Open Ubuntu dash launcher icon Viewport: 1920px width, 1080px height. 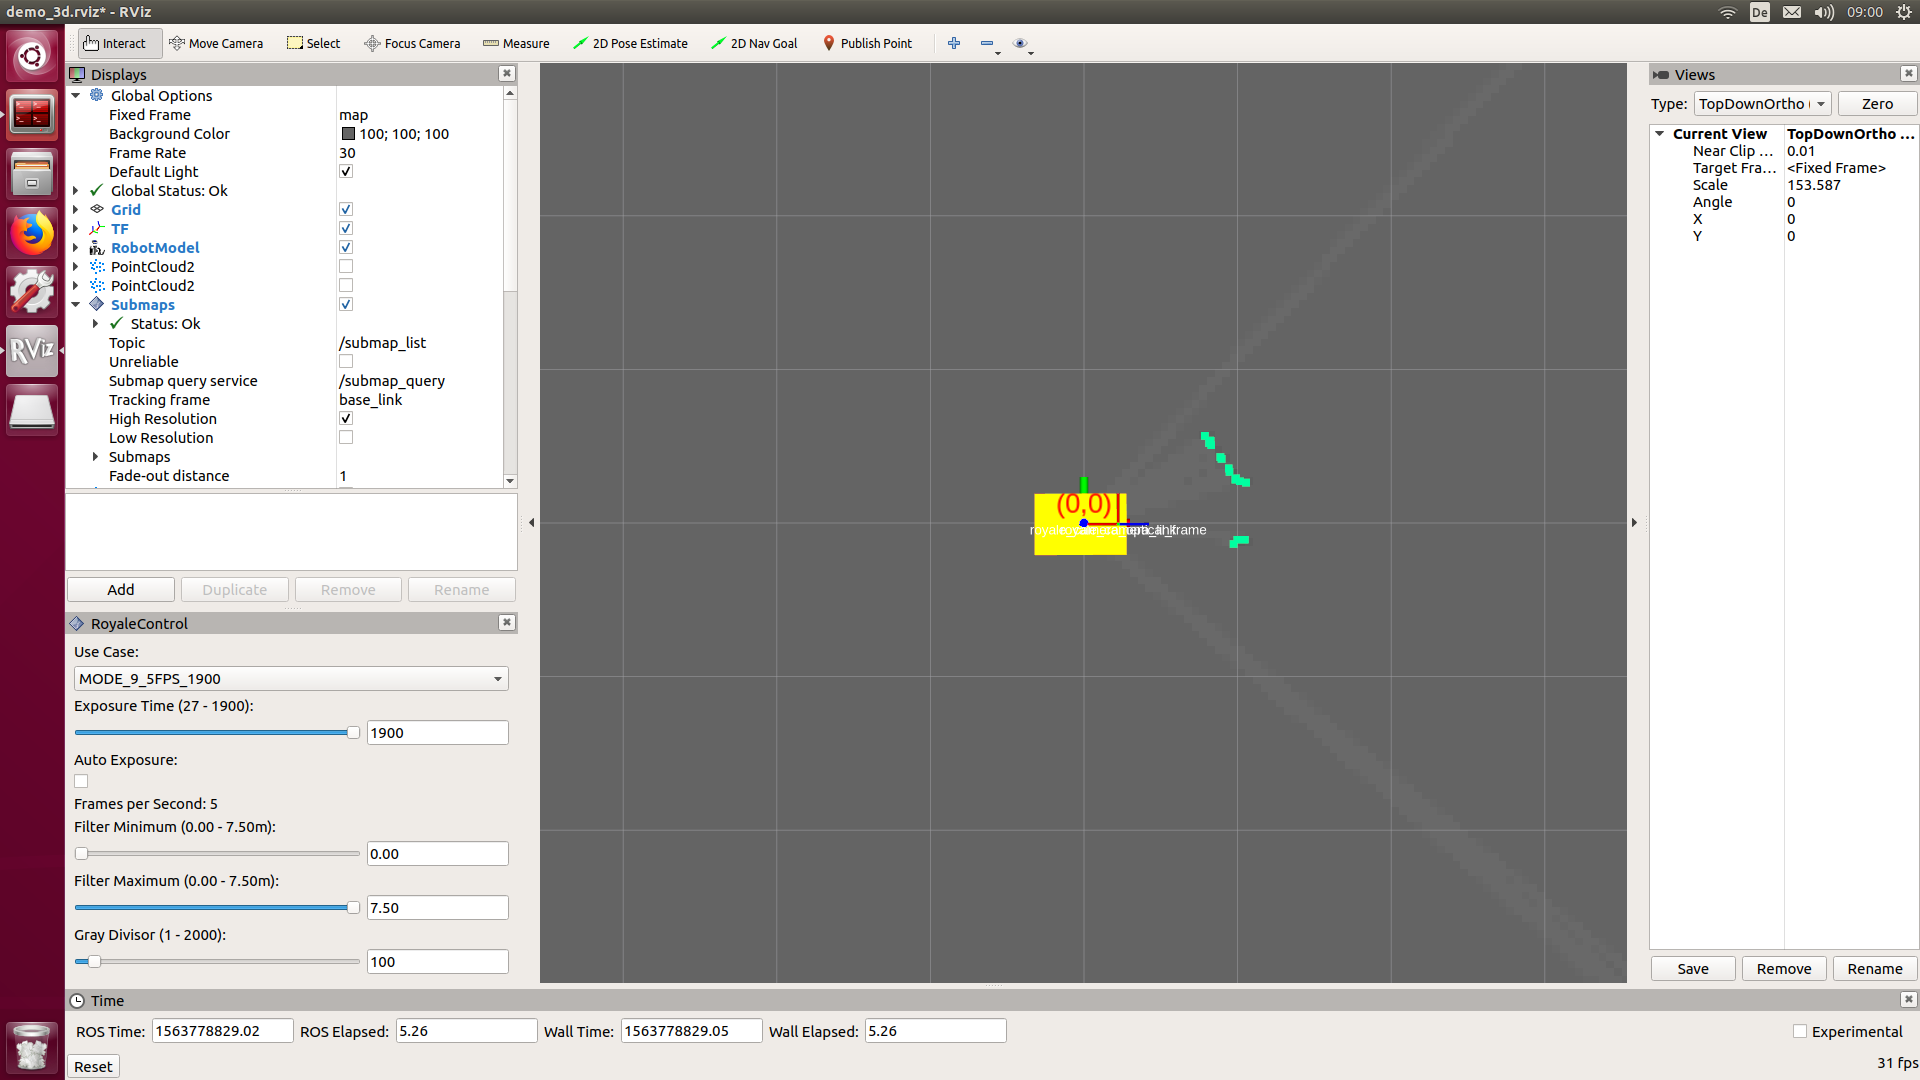click(x=32, y=55)
